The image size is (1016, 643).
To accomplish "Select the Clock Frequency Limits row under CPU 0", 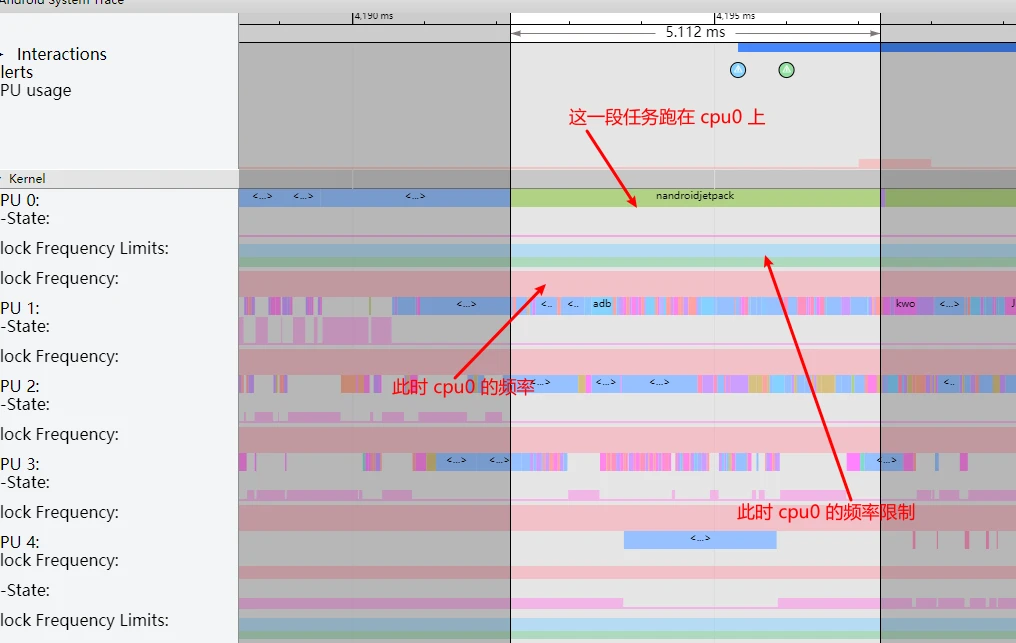I will 85,248.
